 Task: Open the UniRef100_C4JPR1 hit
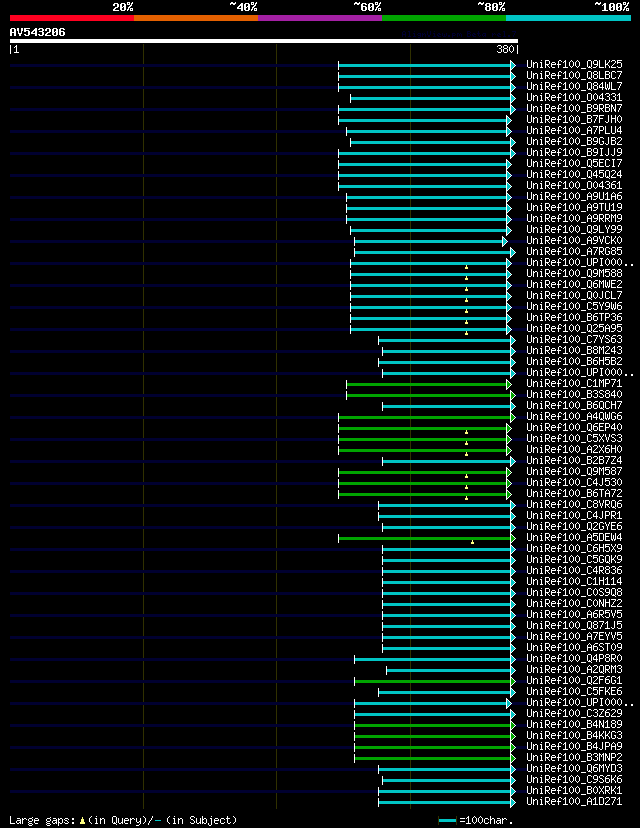coord(574,515)
